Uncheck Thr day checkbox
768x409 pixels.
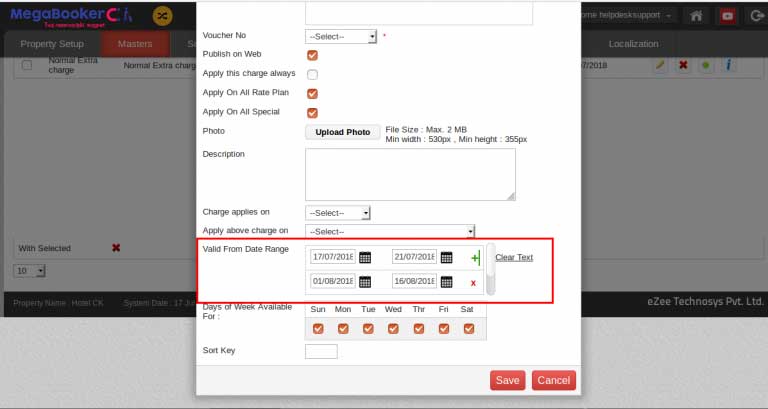click(419, 329)
